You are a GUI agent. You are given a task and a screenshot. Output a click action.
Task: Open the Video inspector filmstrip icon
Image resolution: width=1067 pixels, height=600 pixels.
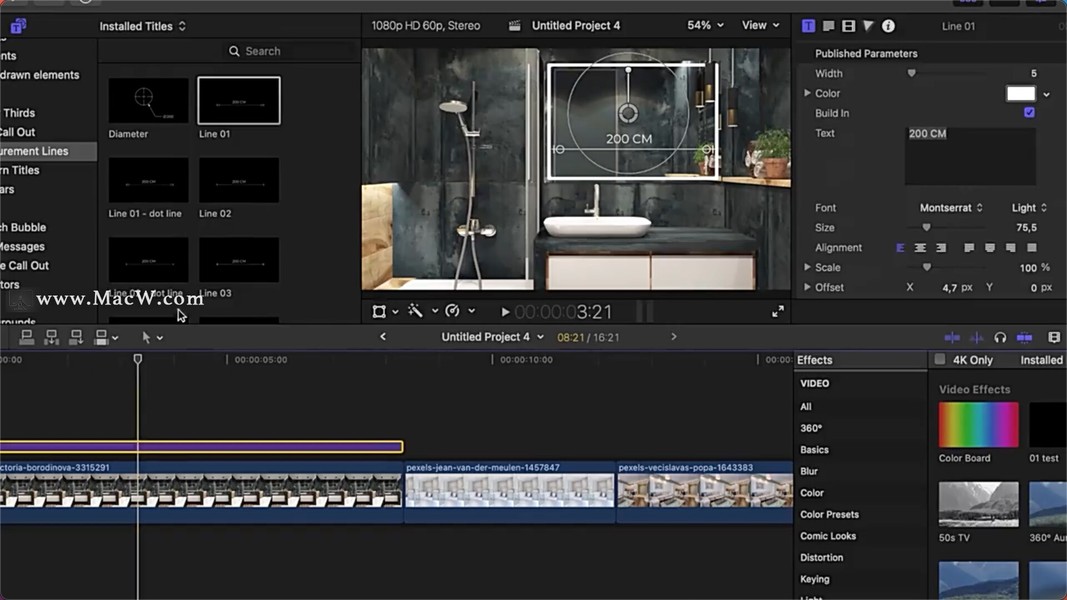(x=848, y=26)
